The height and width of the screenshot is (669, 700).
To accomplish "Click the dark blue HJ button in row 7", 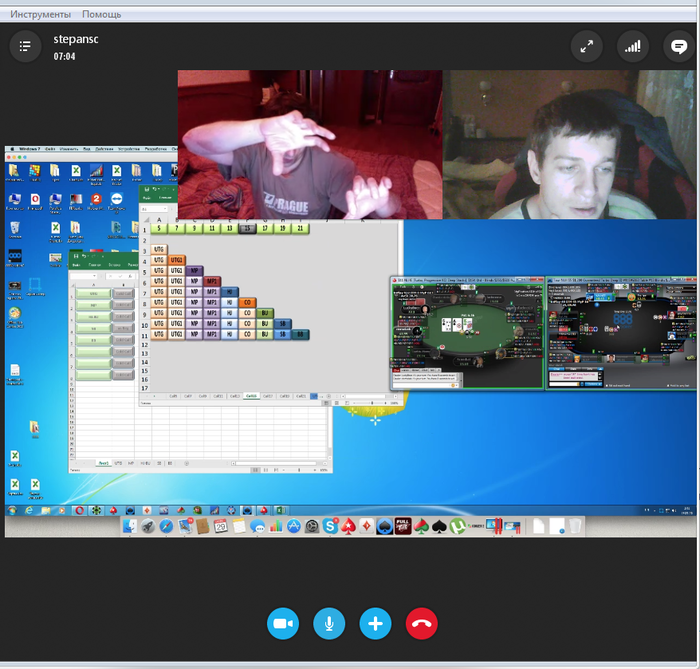I will click(229, 292).
